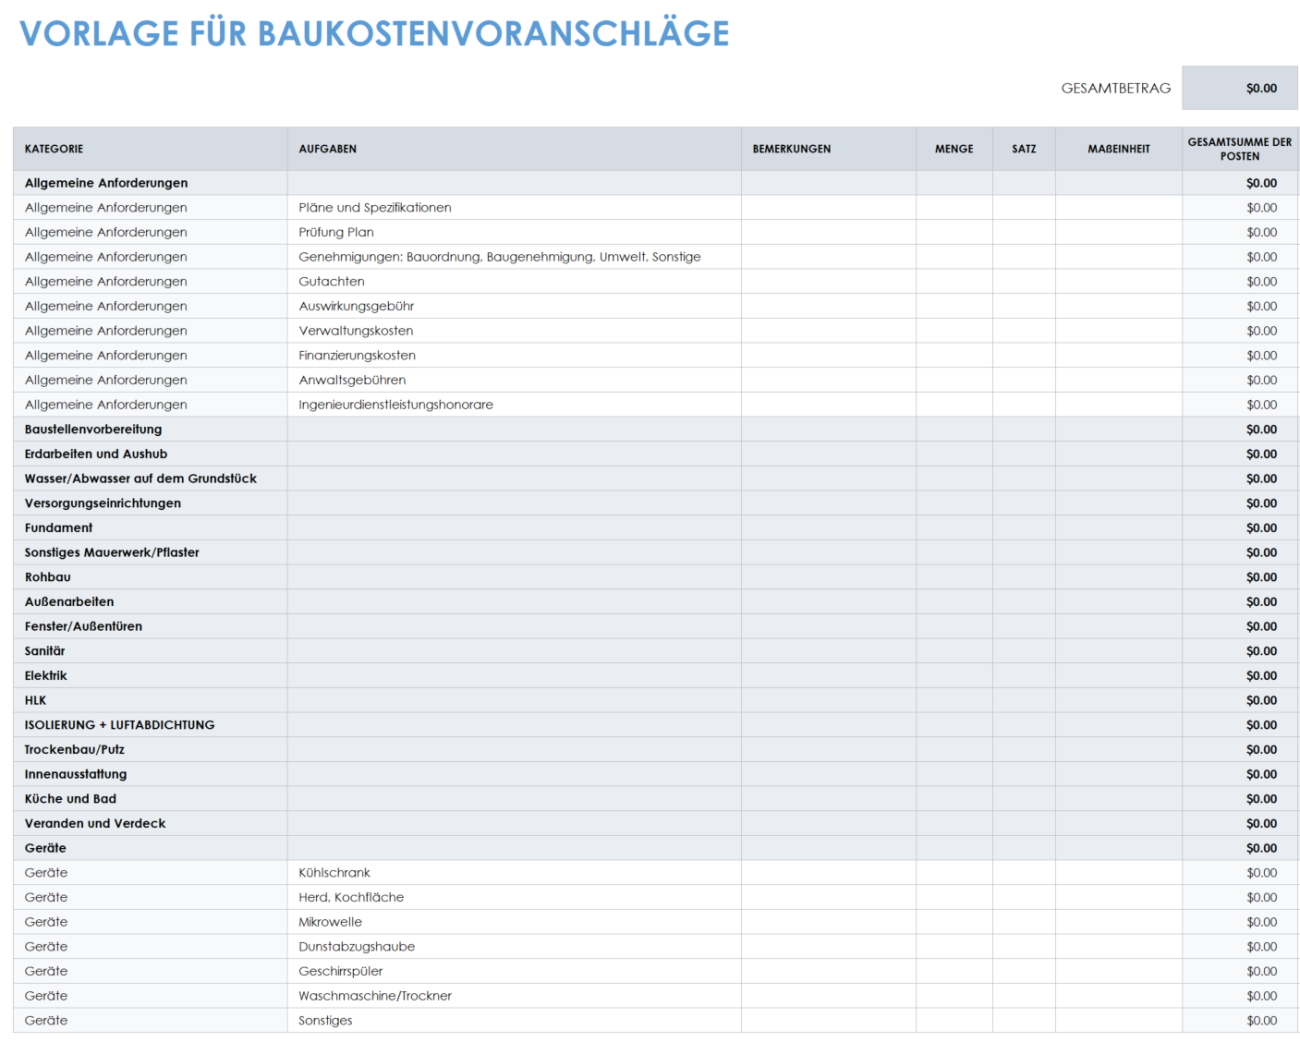
Task: Click the KATEGORIE column header
Action: pos(53,149)
